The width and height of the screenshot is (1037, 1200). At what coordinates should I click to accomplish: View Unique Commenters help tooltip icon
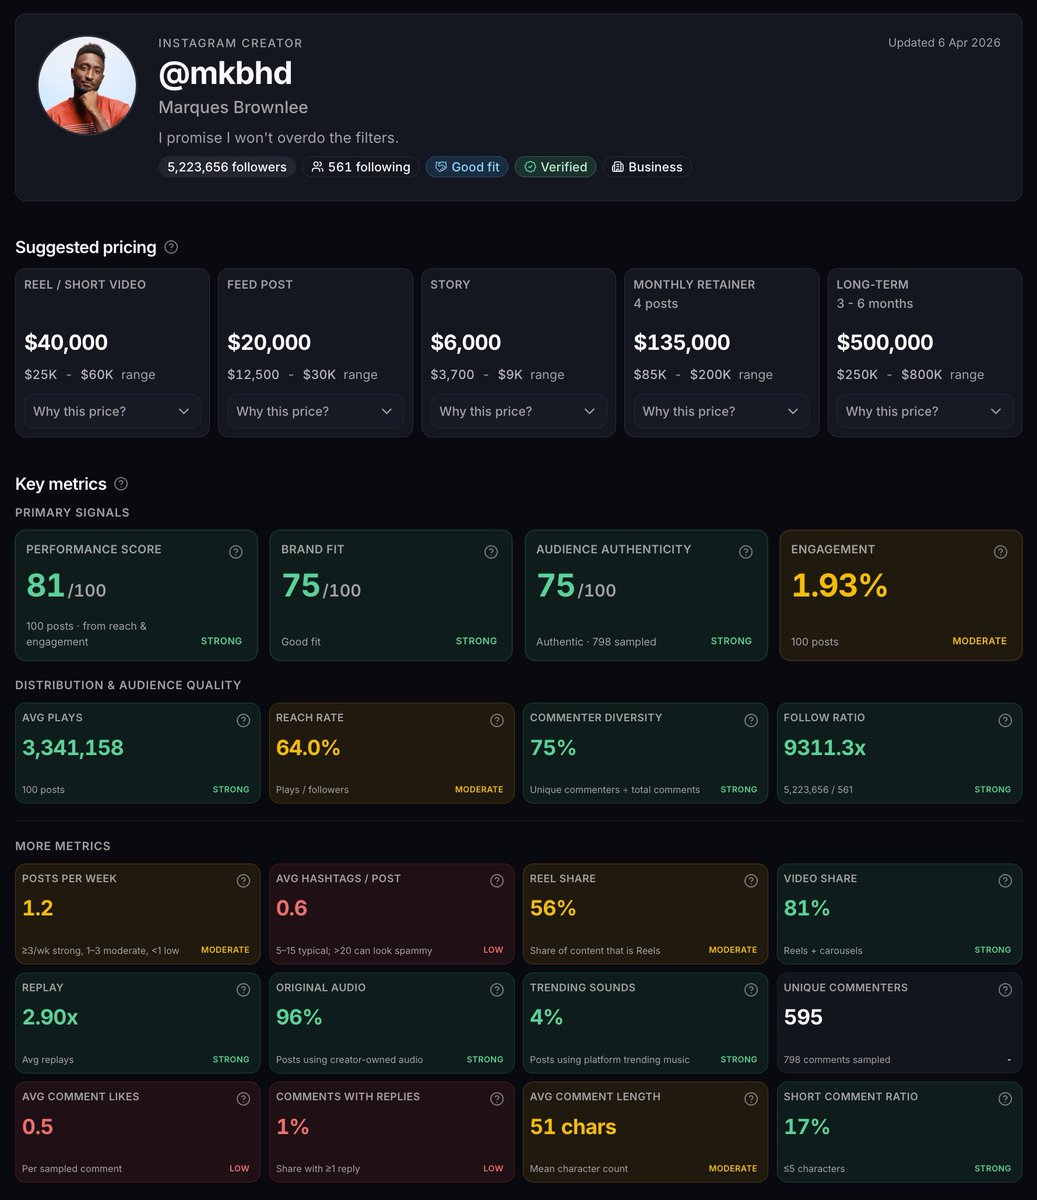coord(1005,990)
